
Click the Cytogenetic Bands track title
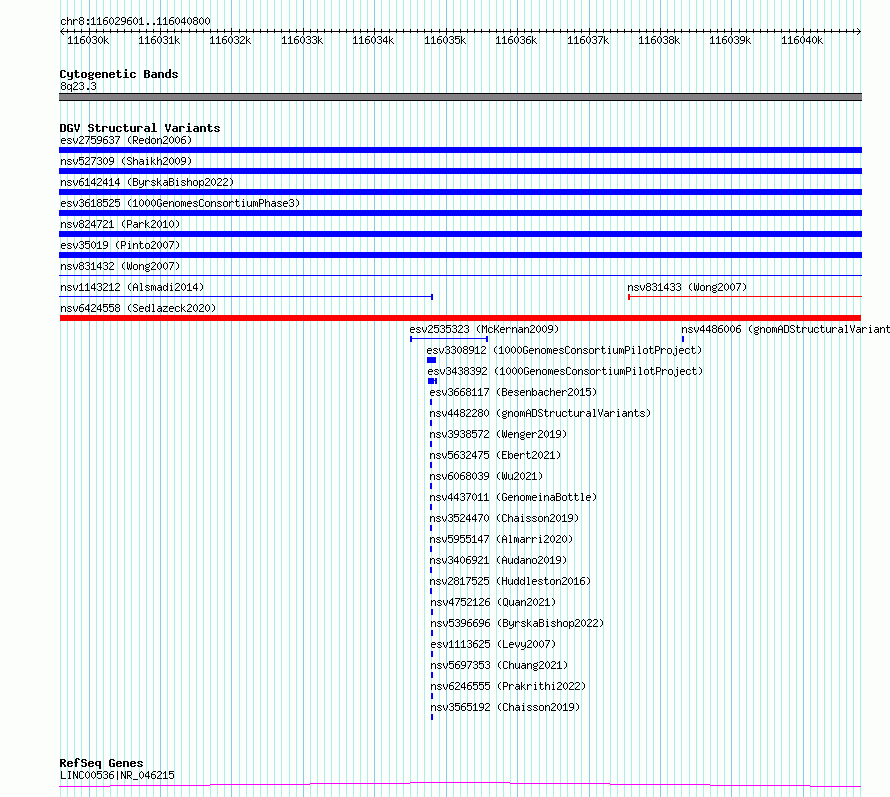pyautogui.click(x=119, y=74)
